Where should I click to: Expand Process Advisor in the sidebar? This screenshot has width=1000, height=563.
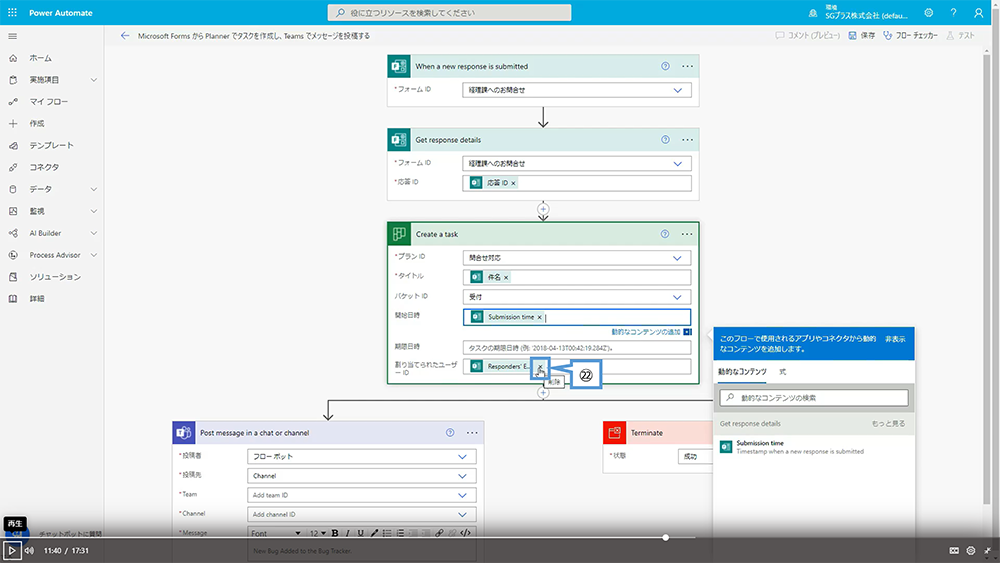[94, 255]
